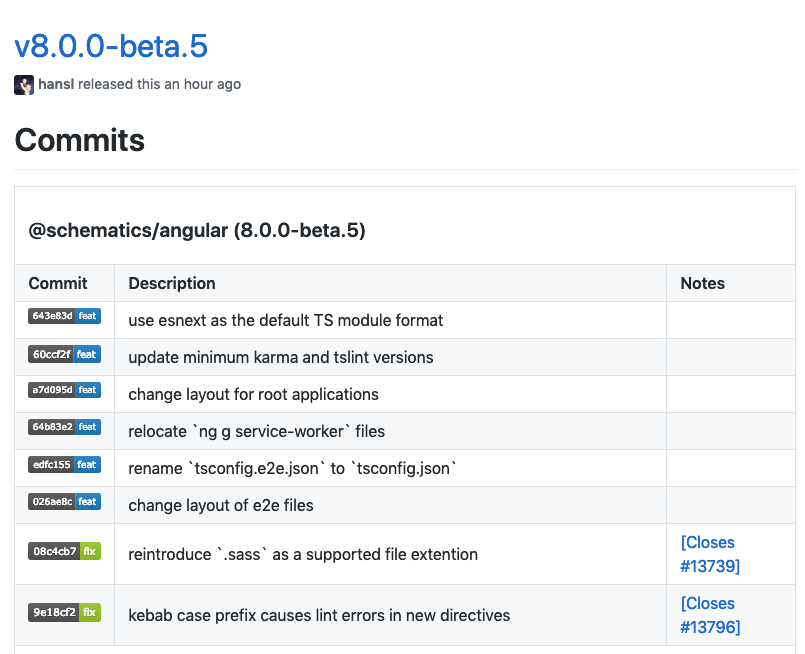The image size is (805, 654).
Task: Click commit badge 64b83e2 feat
Action: click(x=64, y=427)
